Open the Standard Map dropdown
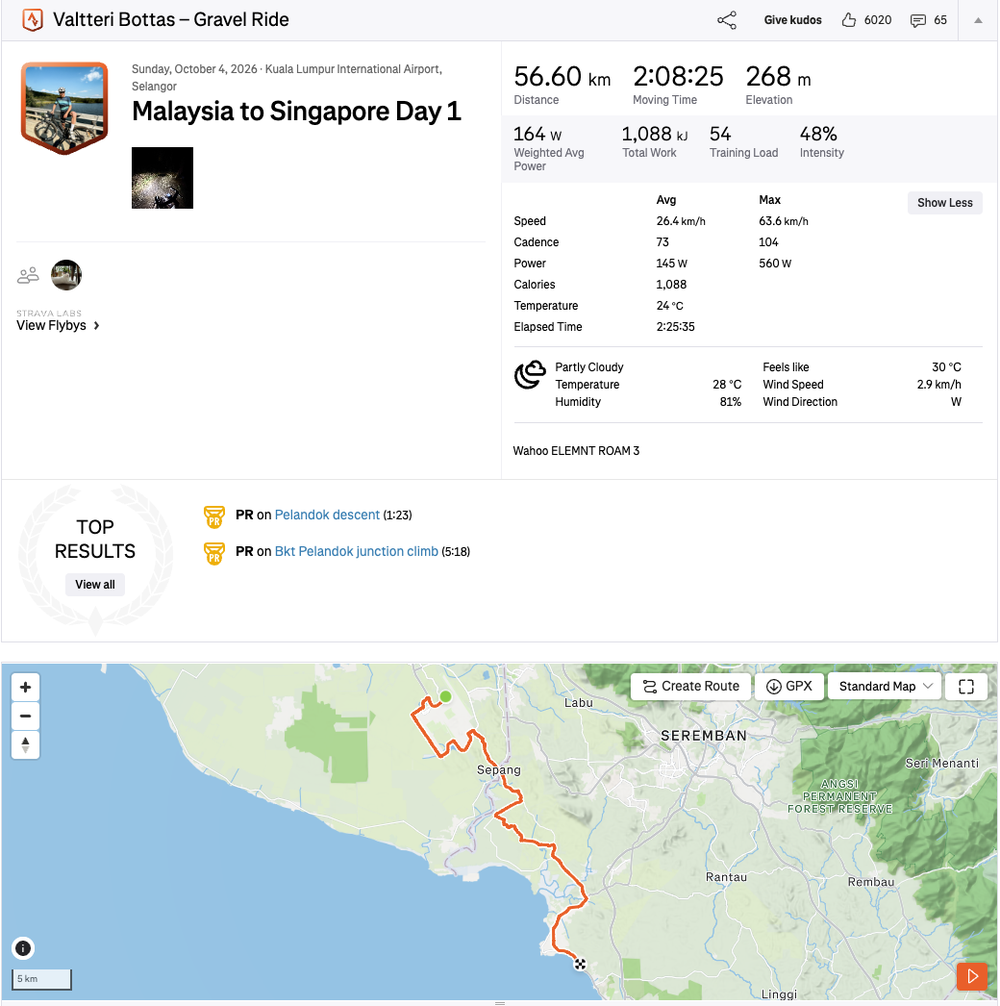The height and width of the screenshot is (1006, 1000). click(885, 686)
